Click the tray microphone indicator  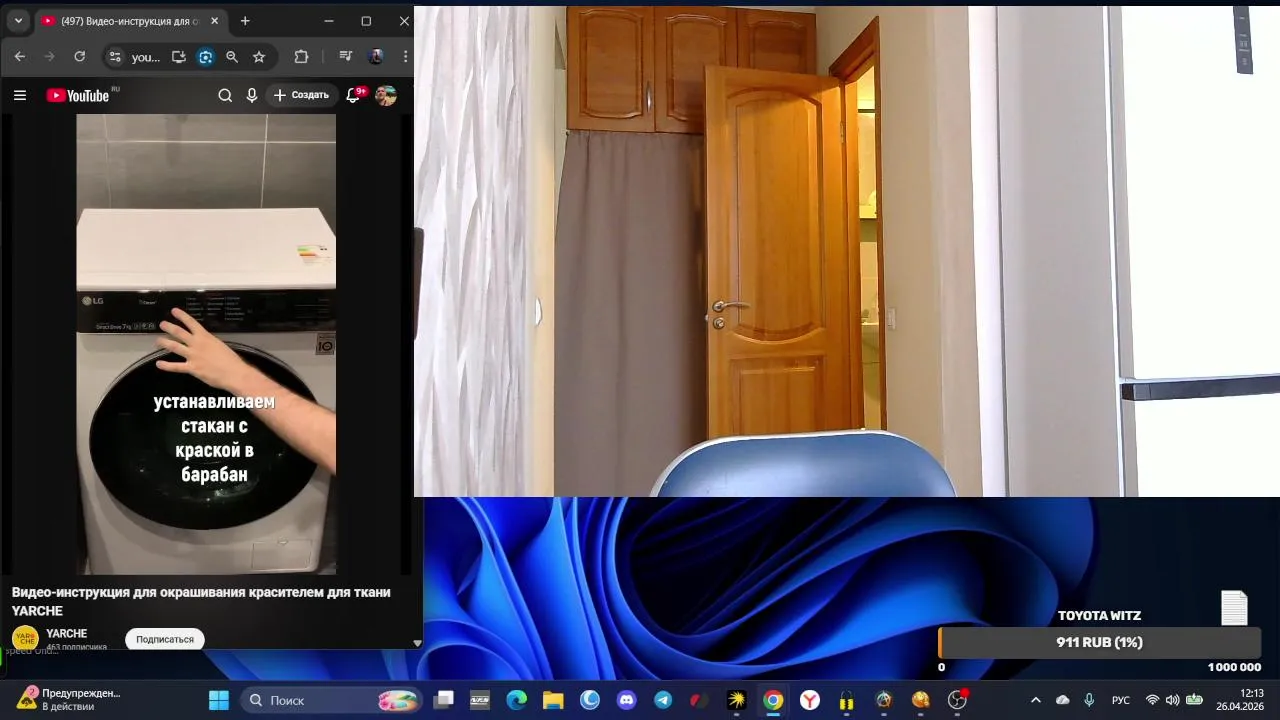(x=1089, y=700)
